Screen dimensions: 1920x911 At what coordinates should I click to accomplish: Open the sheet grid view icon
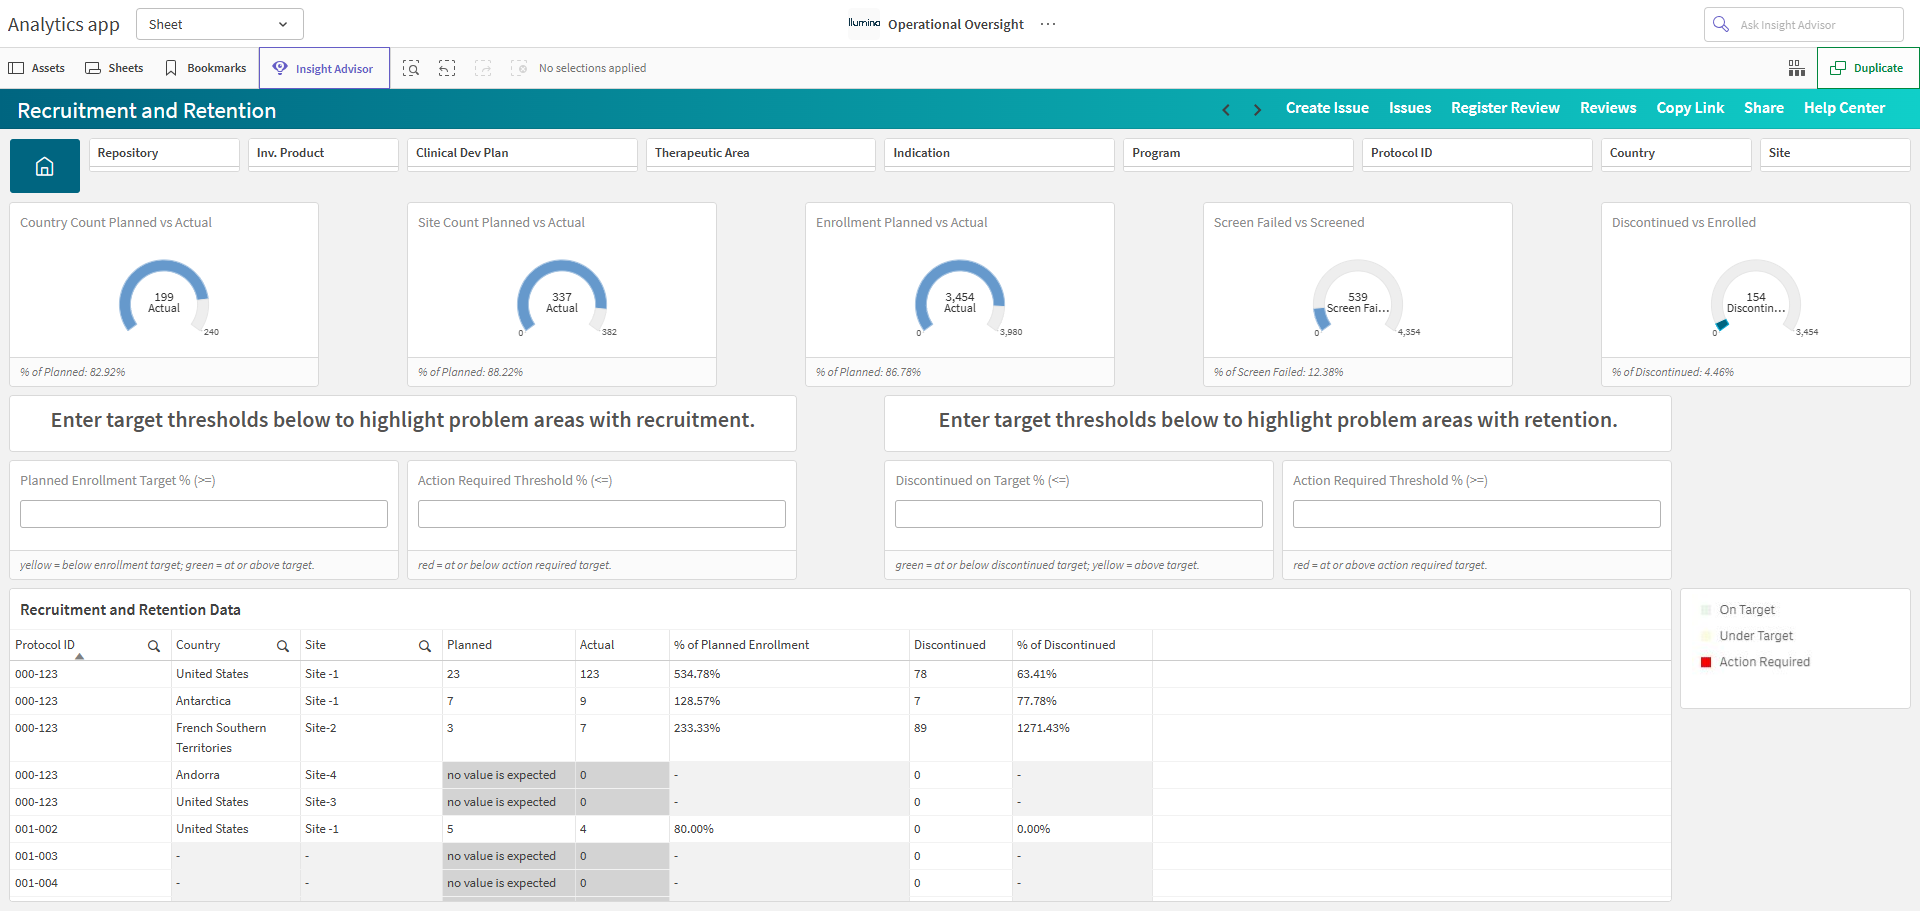pyautogui.click(x=1797, y=68)
